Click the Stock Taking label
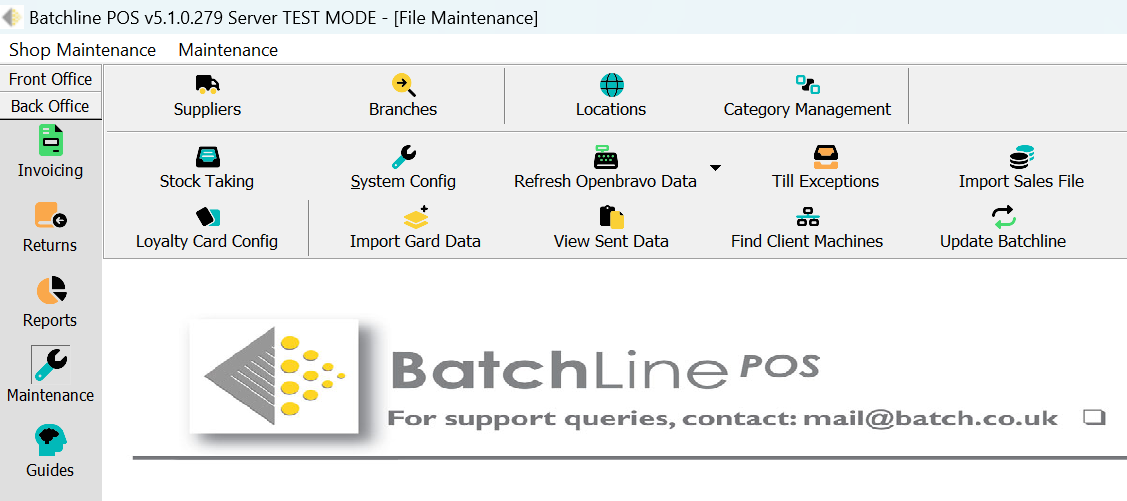Image resolution: width=1127 pixels, height=501 pixels. (207, 181)
